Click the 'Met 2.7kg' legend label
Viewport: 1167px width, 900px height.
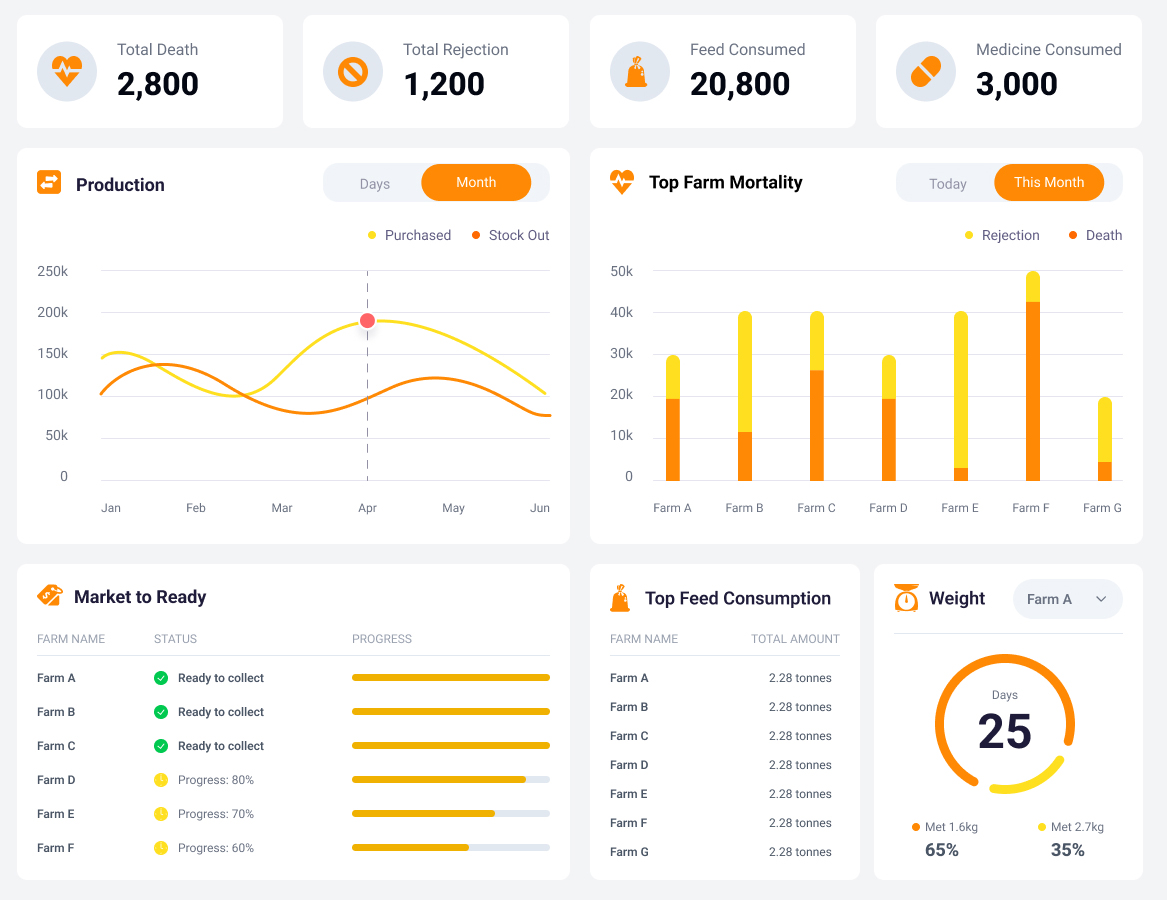pyautogui.click(x=1077, y=827)
